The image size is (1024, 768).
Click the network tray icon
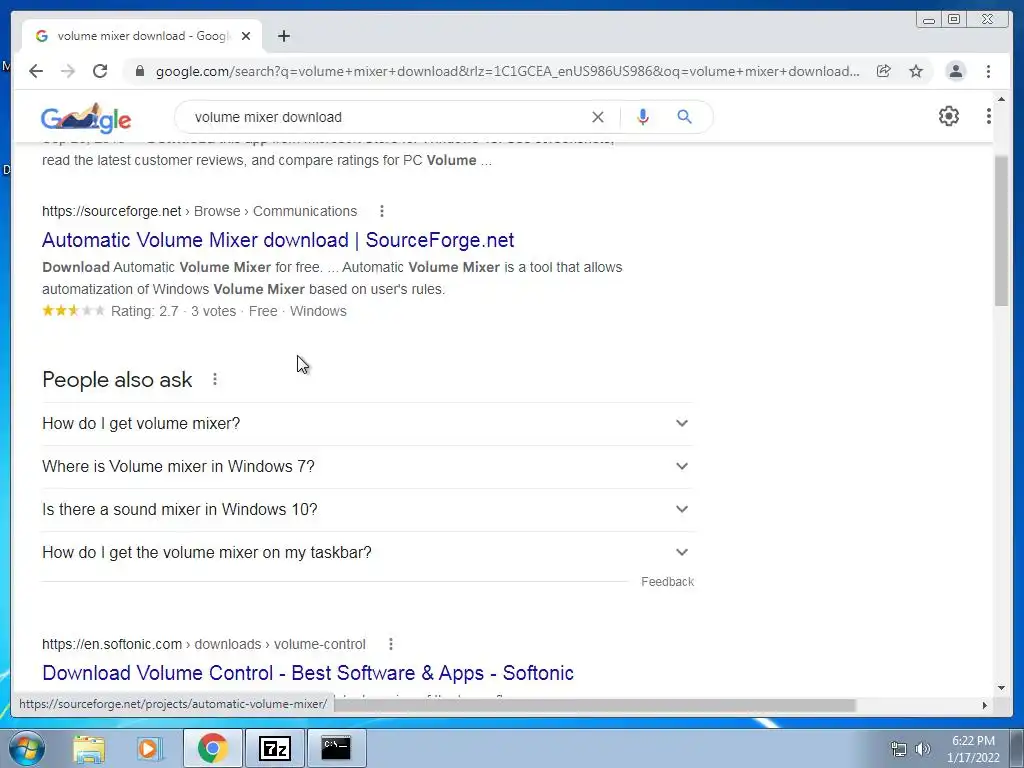(899, 749)
